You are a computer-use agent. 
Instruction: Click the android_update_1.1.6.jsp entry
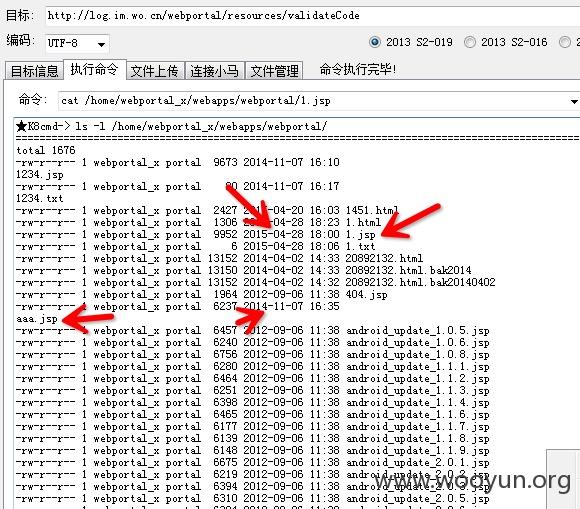418,415
